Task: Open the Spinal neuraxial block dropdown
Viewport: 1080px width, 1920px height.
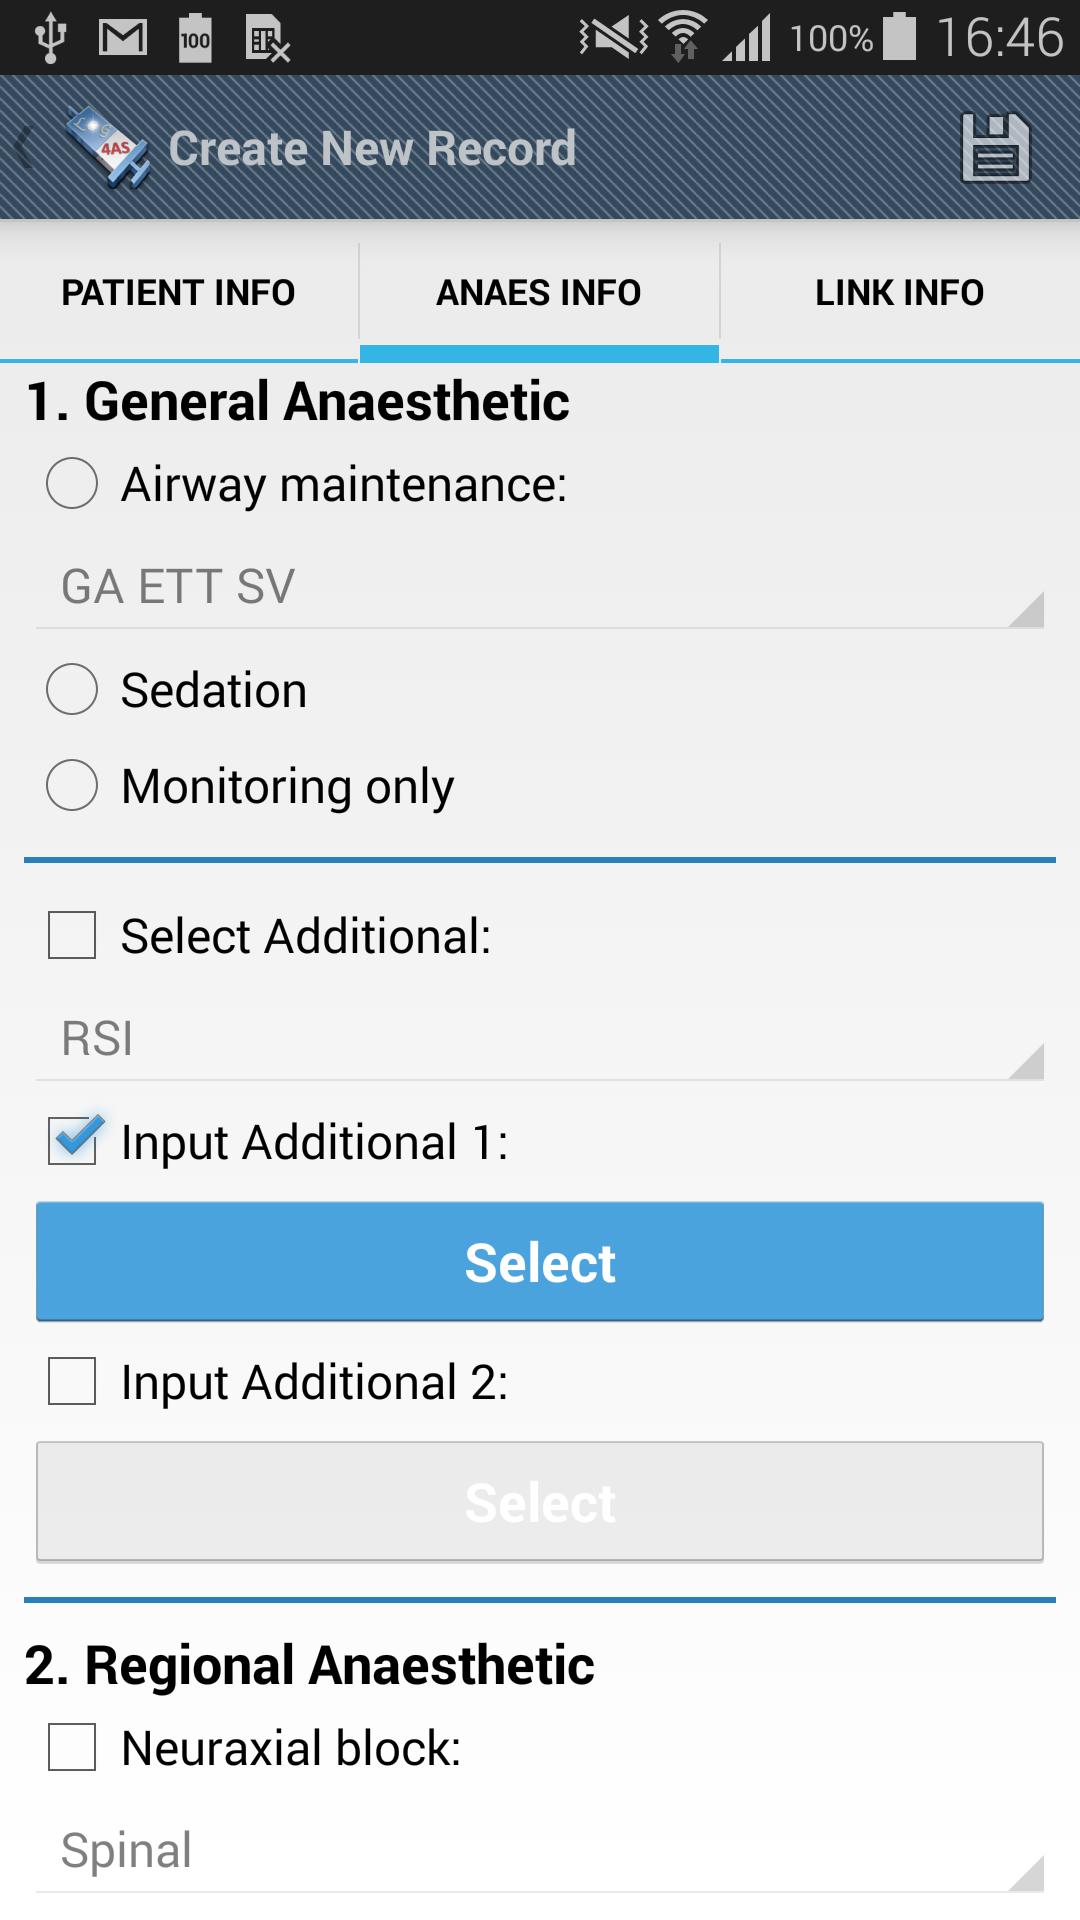Action: point(540,1851)
